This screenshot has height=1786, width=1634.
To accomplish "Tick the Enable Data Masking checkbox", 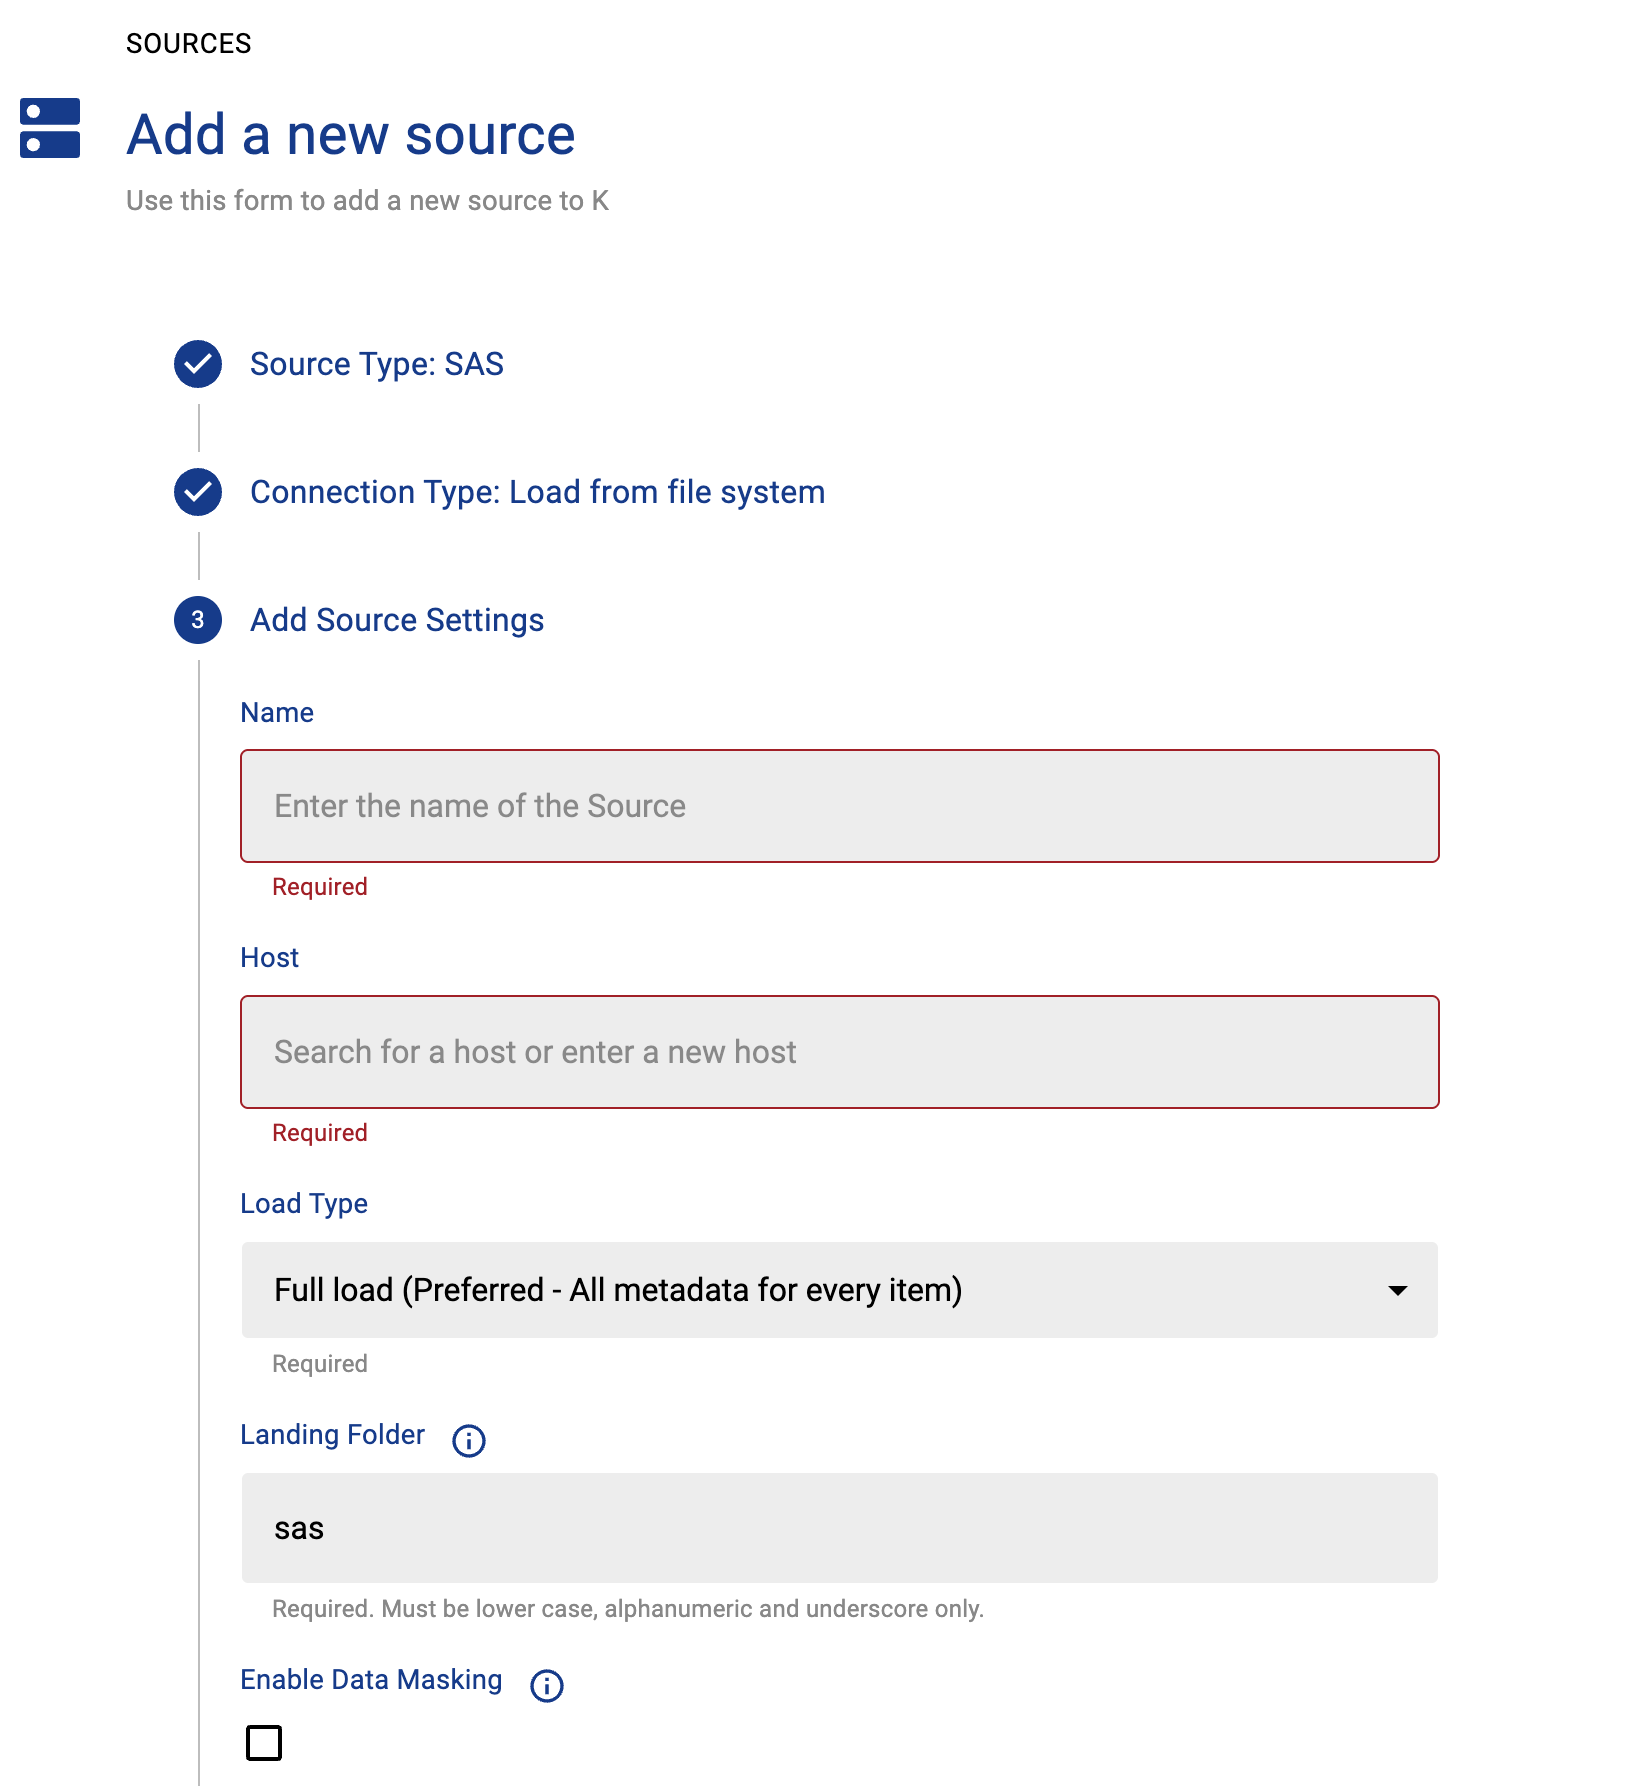I will (264, 1742).
